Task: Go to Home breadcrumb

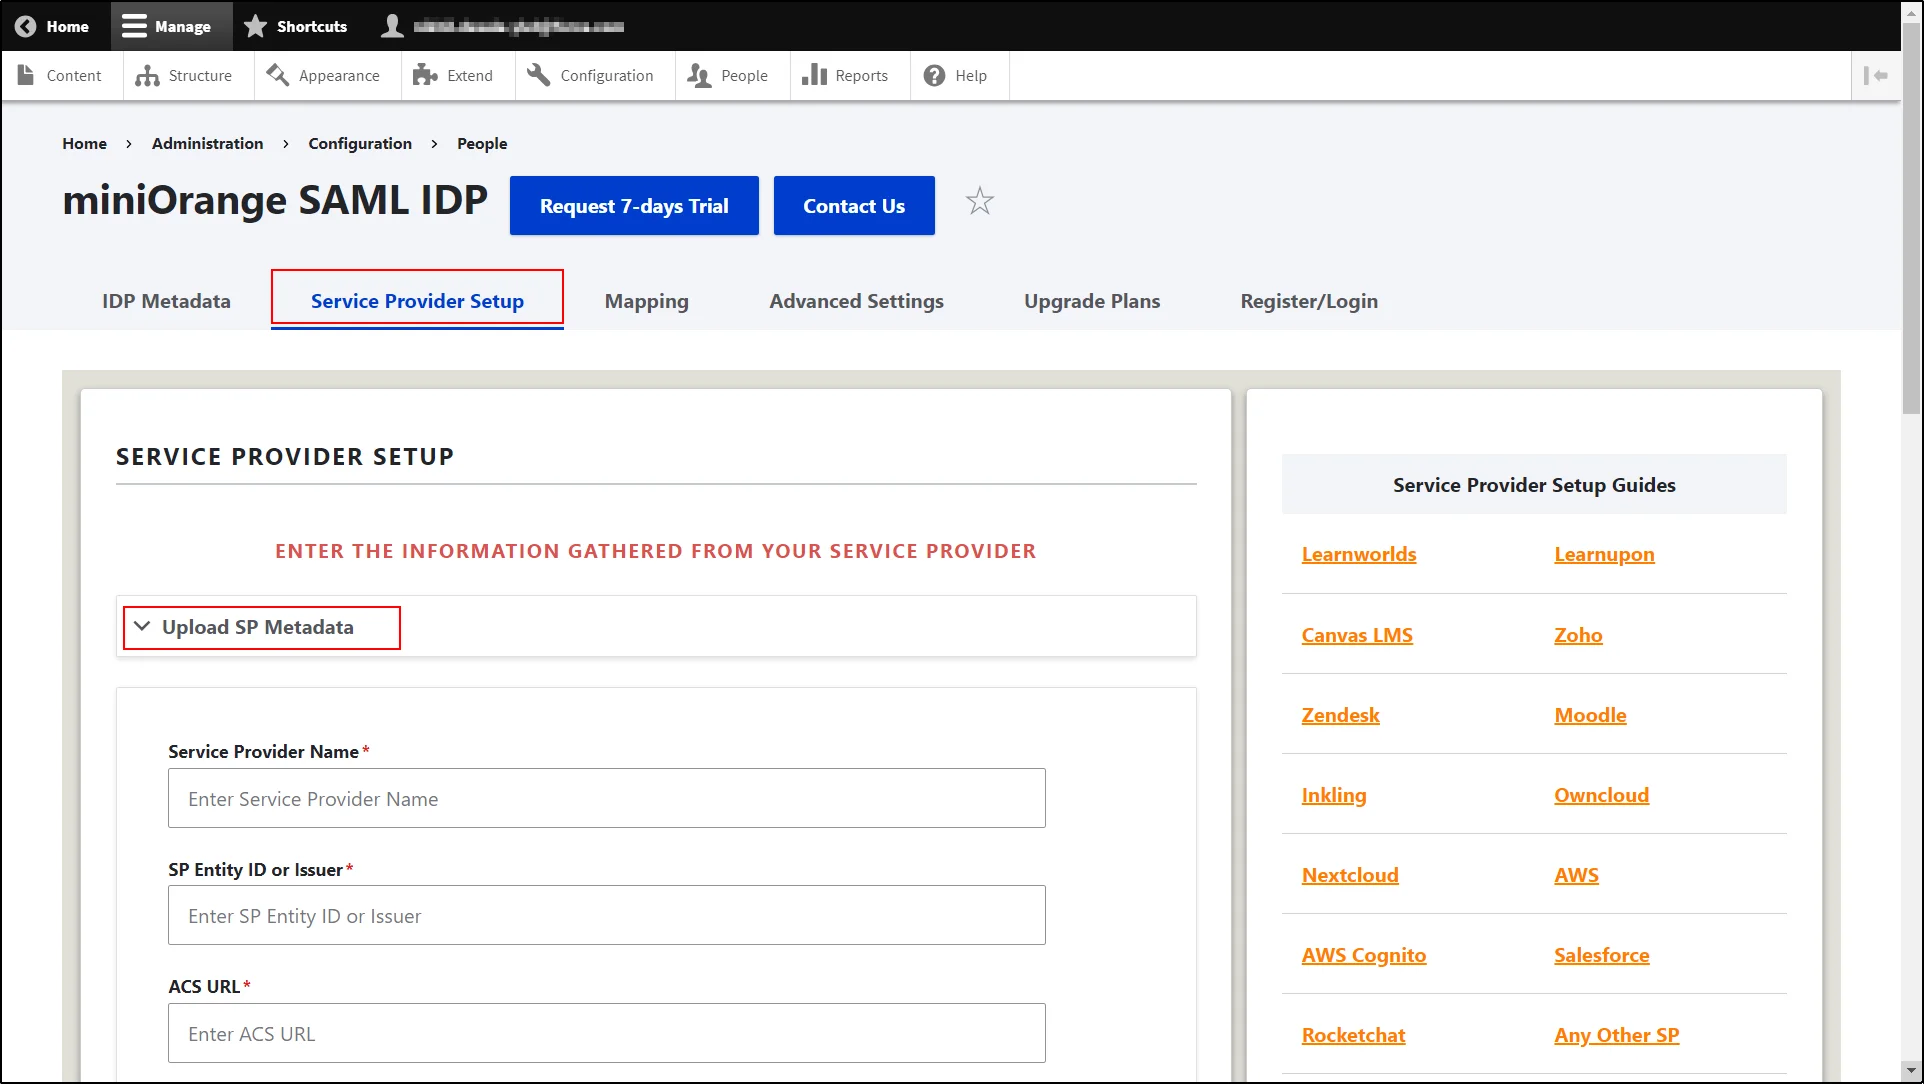Action: [x=84, y=144]
